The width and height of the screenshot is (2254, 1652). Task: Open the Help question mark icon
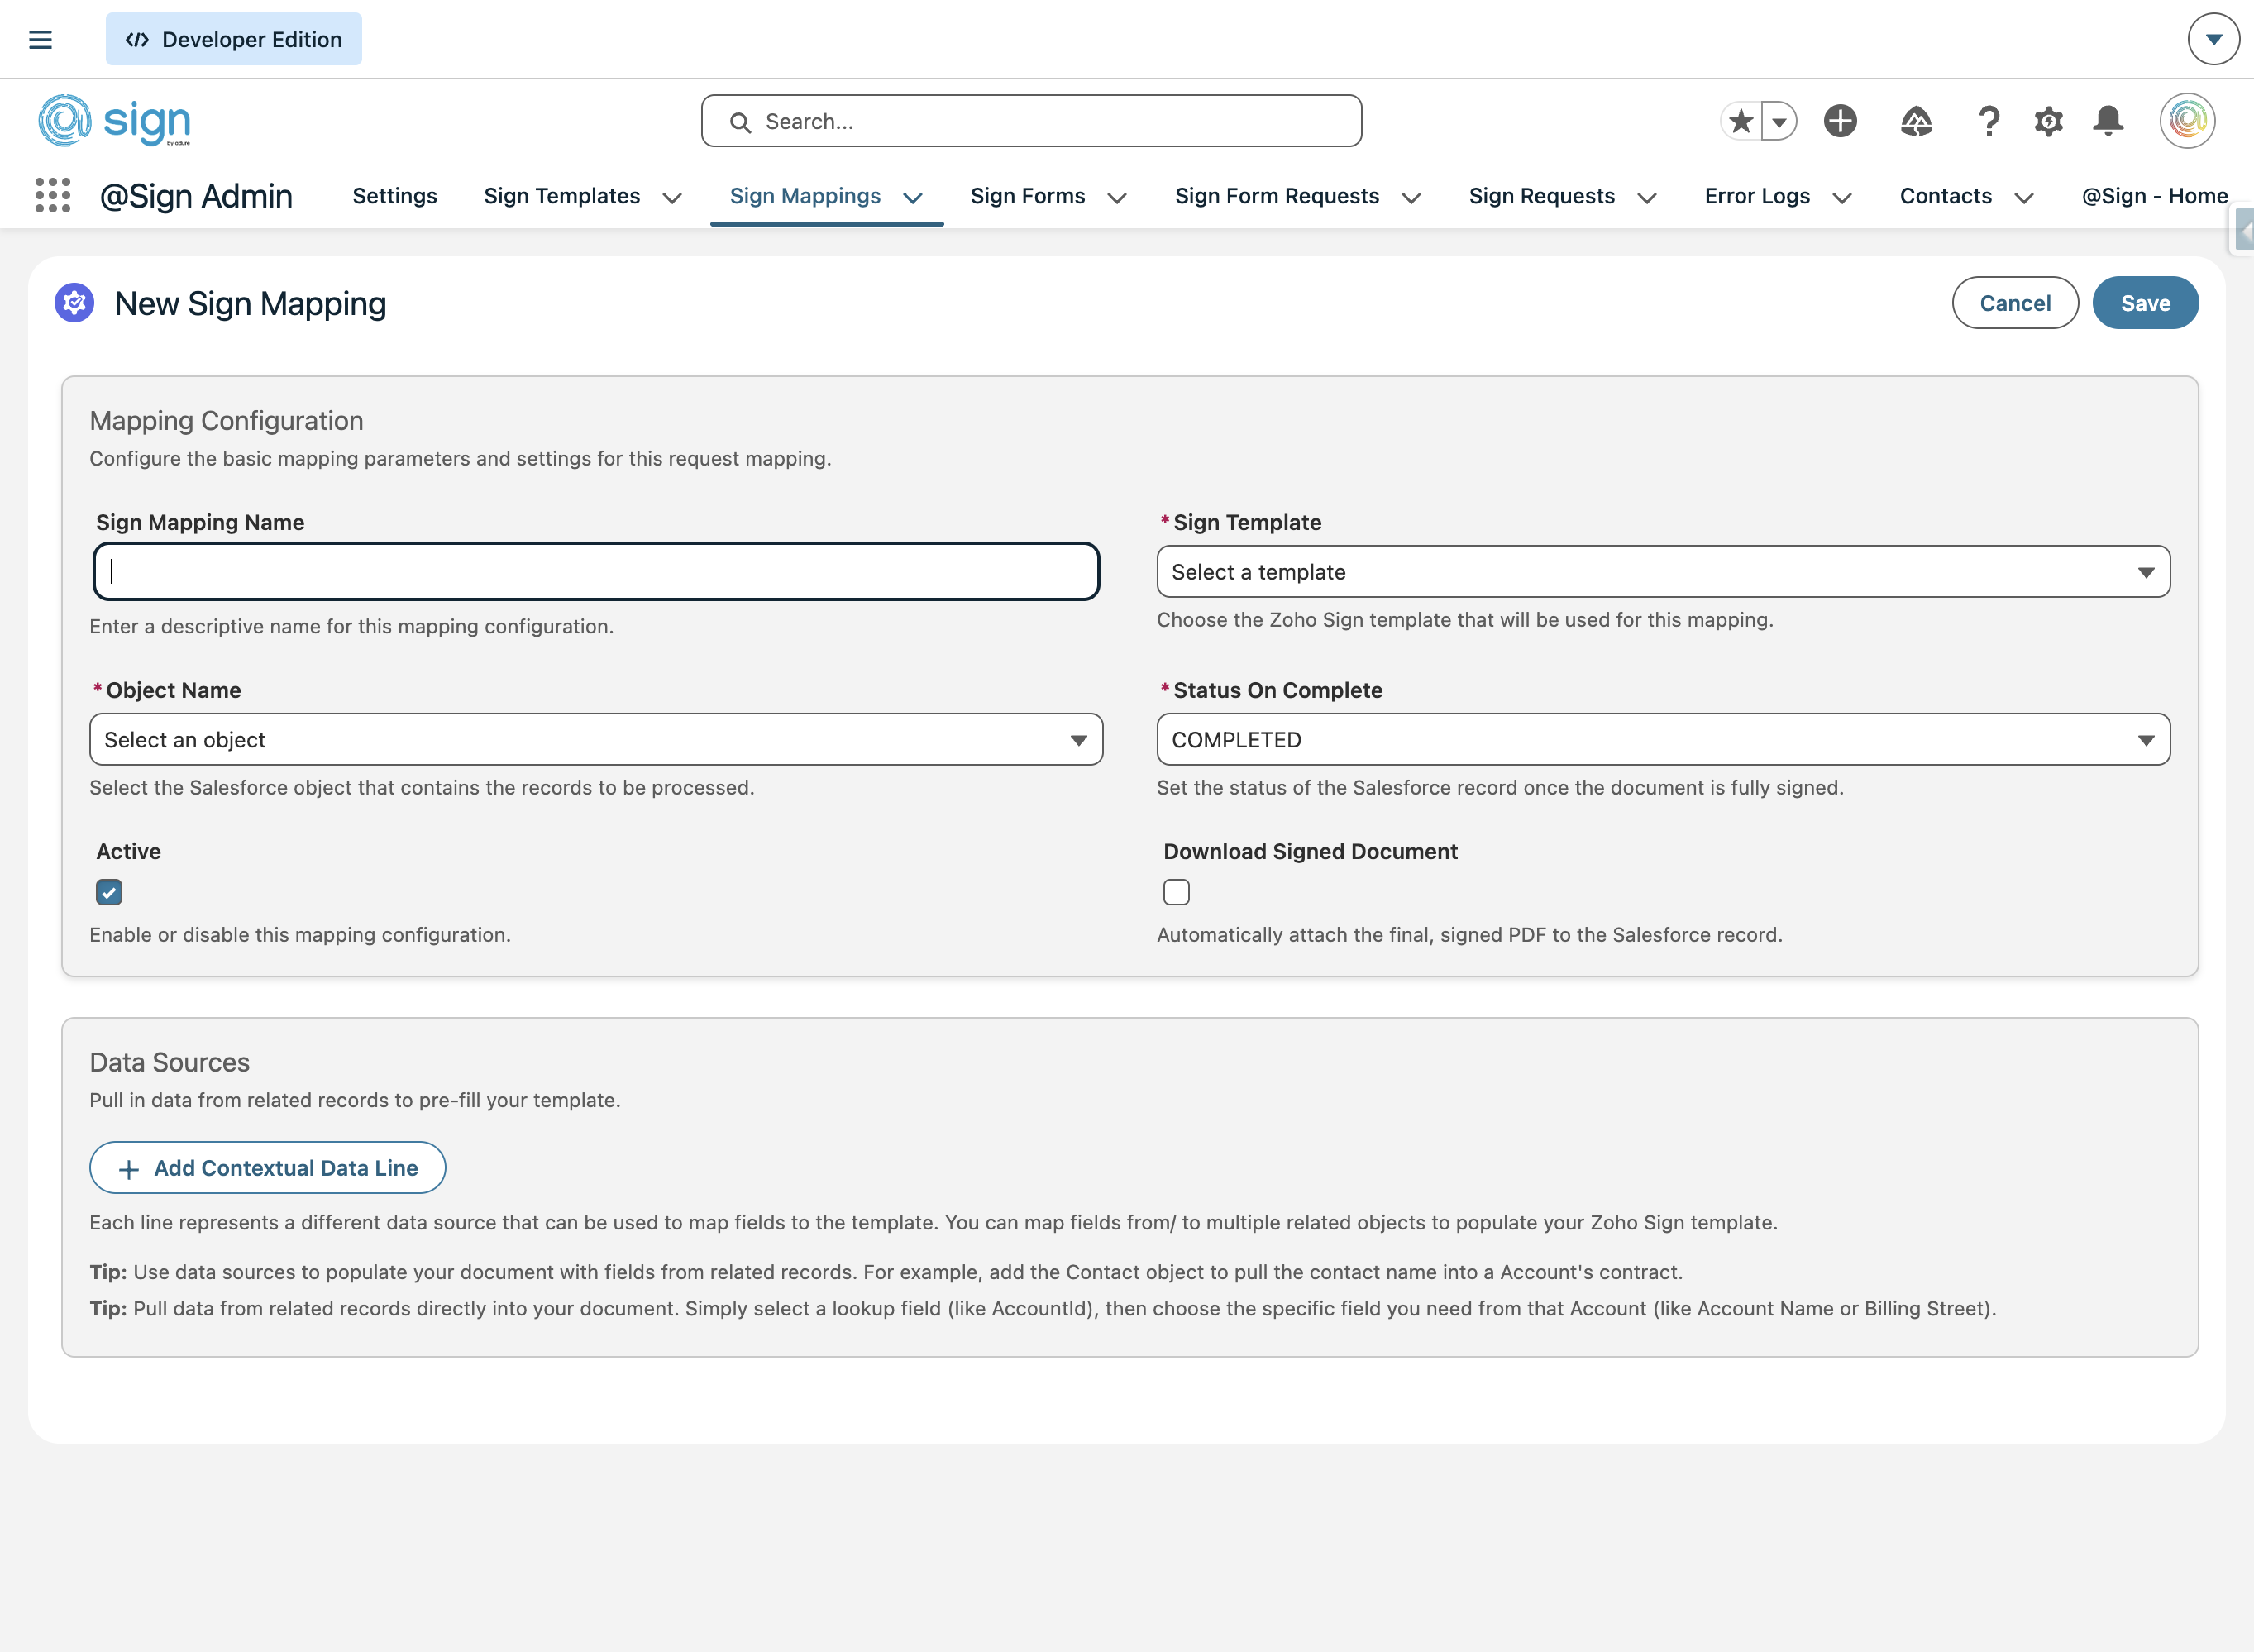click(1989, 121)
